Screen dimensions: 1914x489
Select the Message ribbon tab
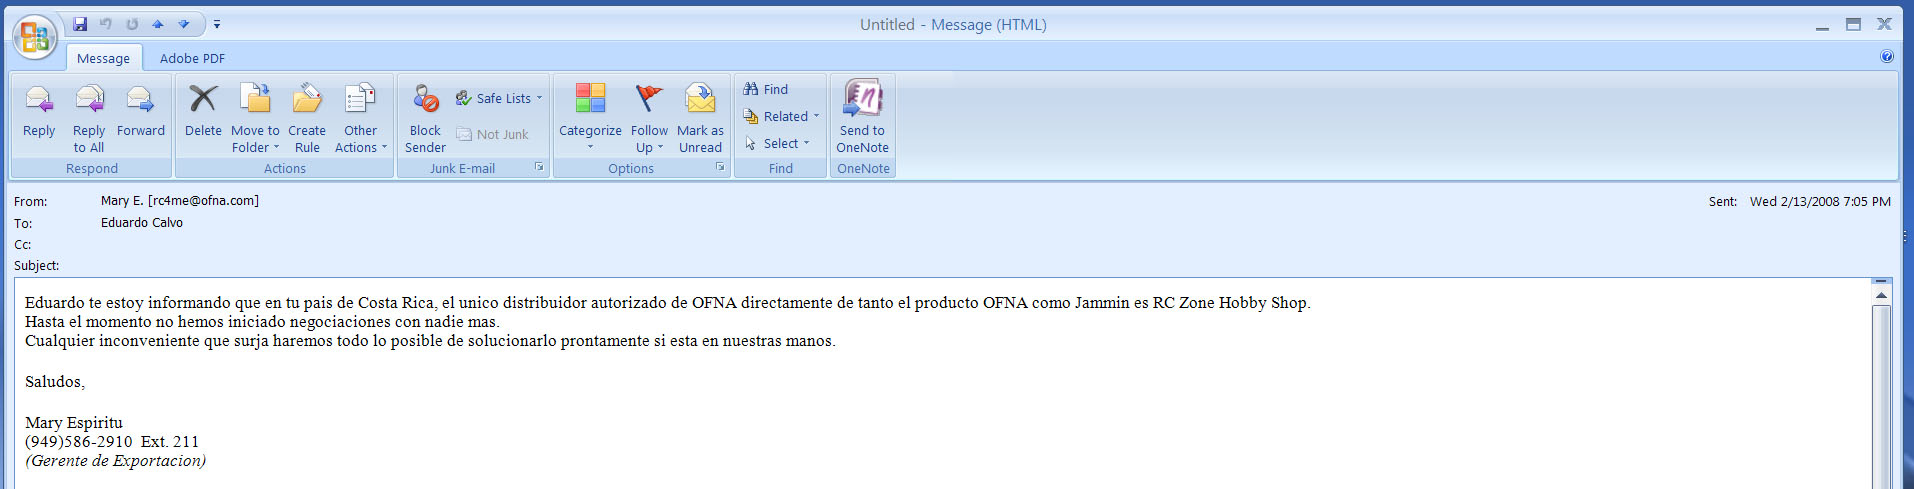[103, 58]
